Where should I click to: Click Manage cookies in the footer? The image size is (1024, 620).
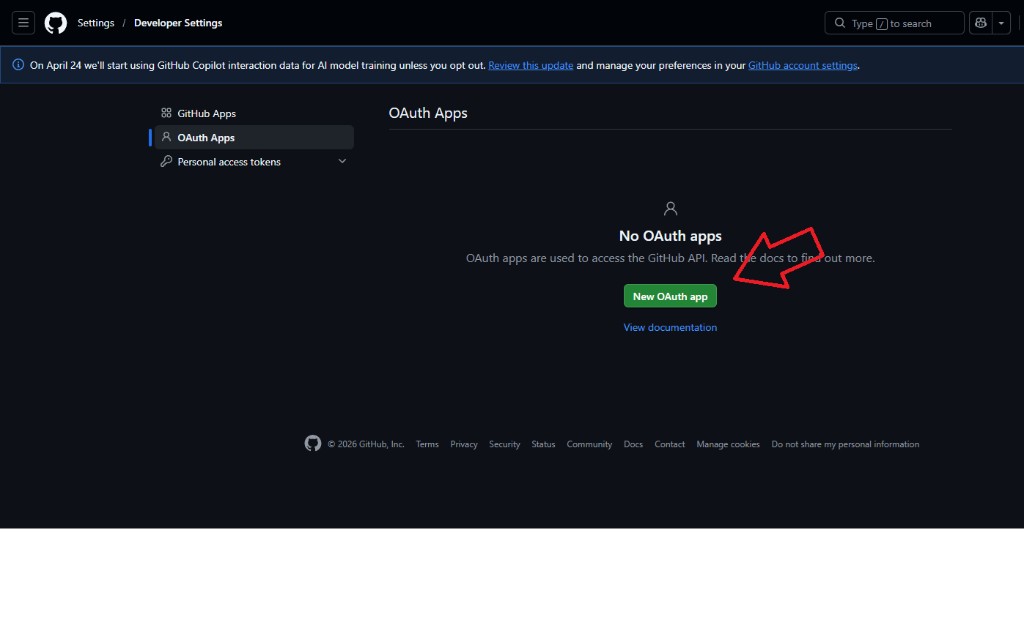coord(728,444)
